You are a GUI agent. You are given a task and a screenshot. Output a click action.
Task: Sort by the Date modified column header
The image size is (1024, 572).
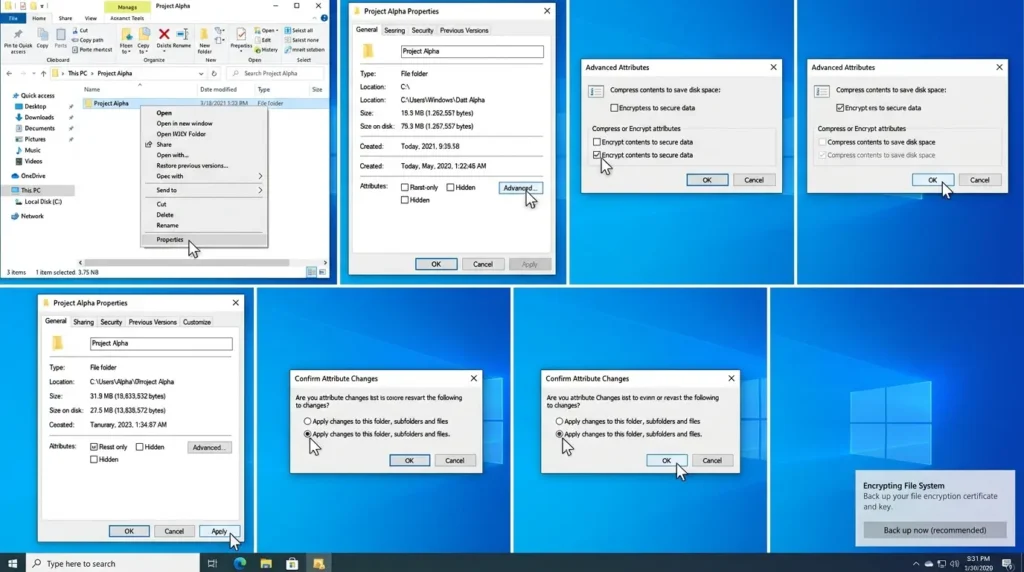218,89
